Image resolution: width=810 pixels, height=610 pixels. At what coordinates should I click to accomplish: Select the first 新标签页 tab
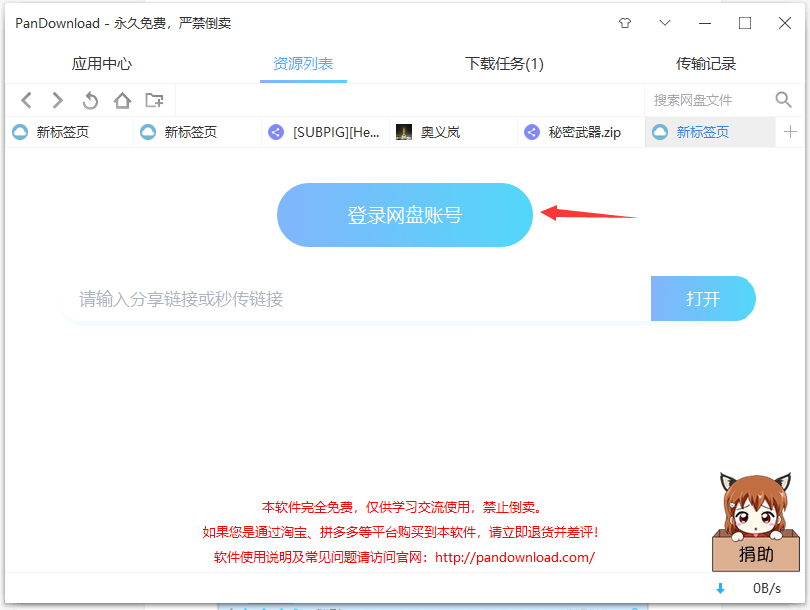(x=69, y=132)
